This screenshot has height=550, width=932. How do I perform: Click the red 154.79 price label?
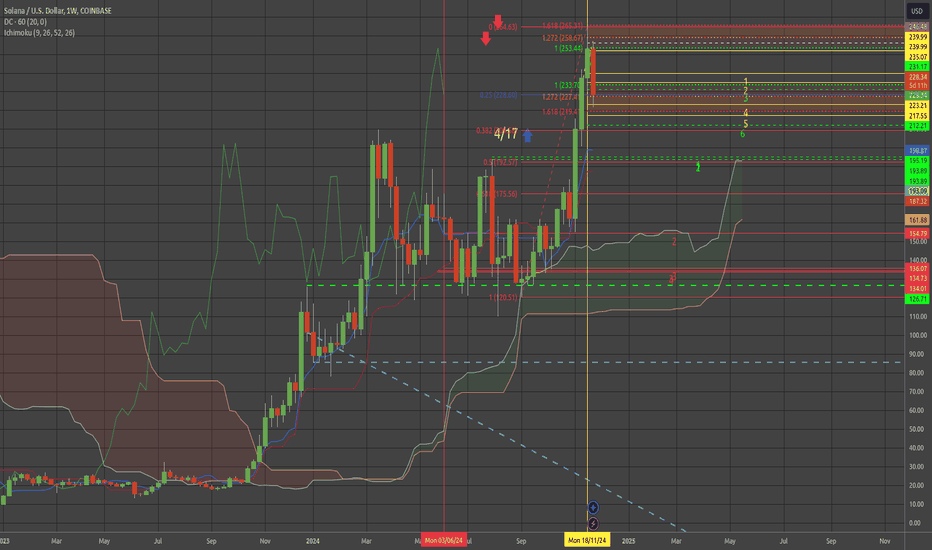pos(917,234)
